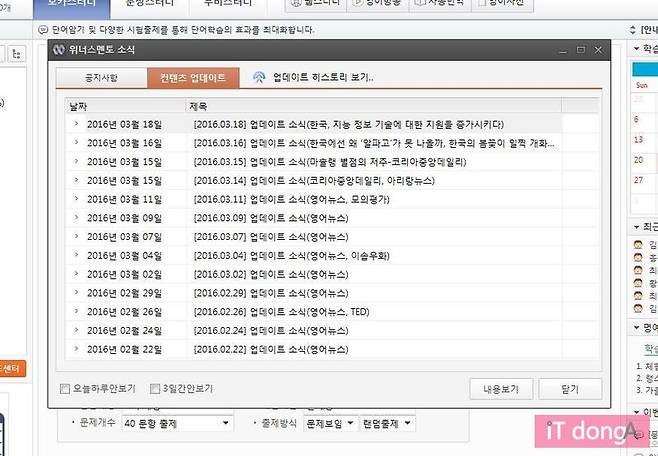Screen dimensions: 658x456
Task: Click the 위너스멘토 소식 title bar logo icon
Action: pyautogui.click(x=58, y=50)
